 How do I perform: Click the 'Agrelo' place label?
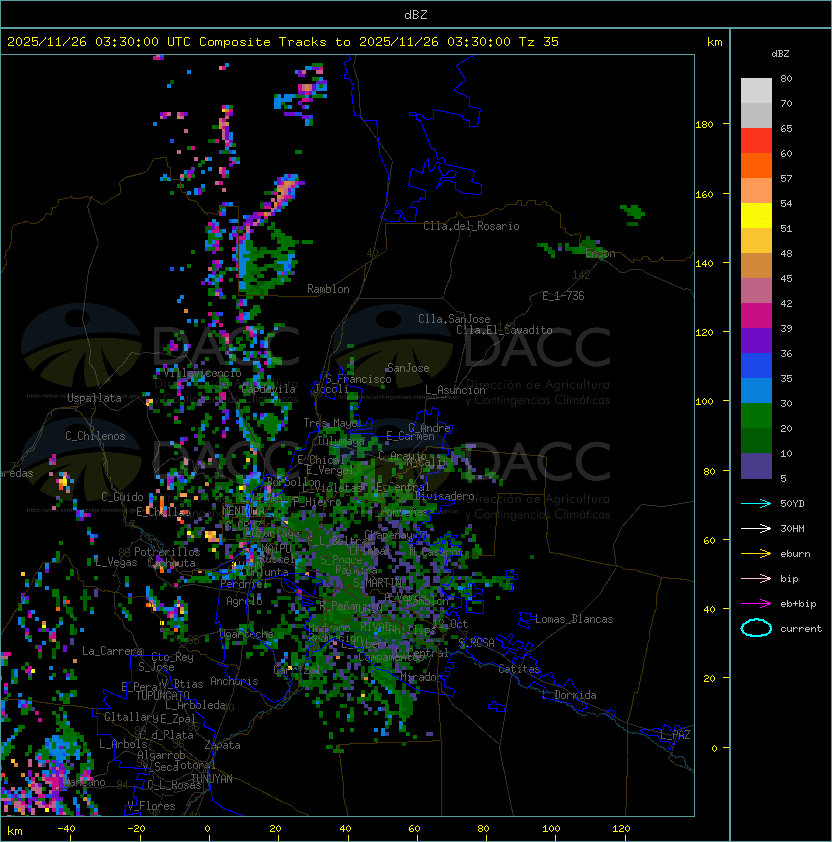click(244, 601)
